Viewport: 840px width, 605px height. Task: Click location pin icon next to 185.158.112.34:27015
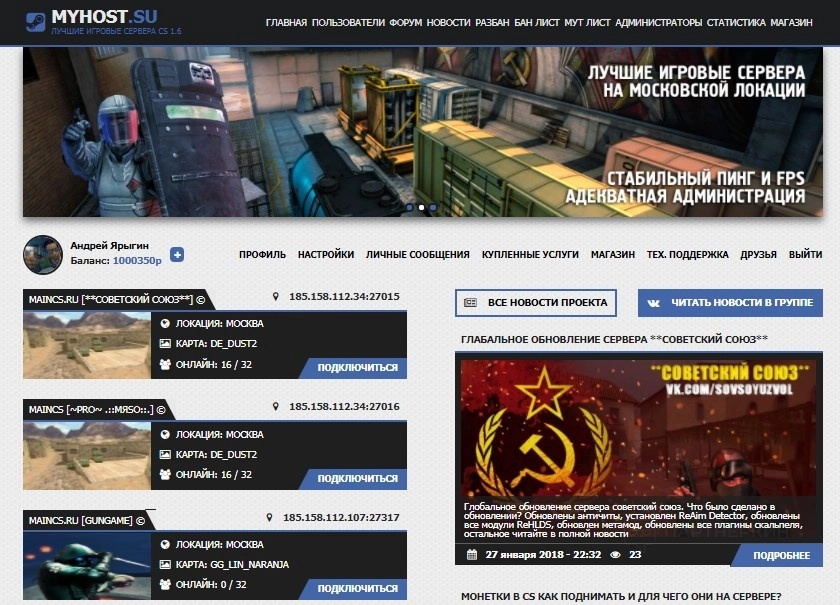point(275,296)
